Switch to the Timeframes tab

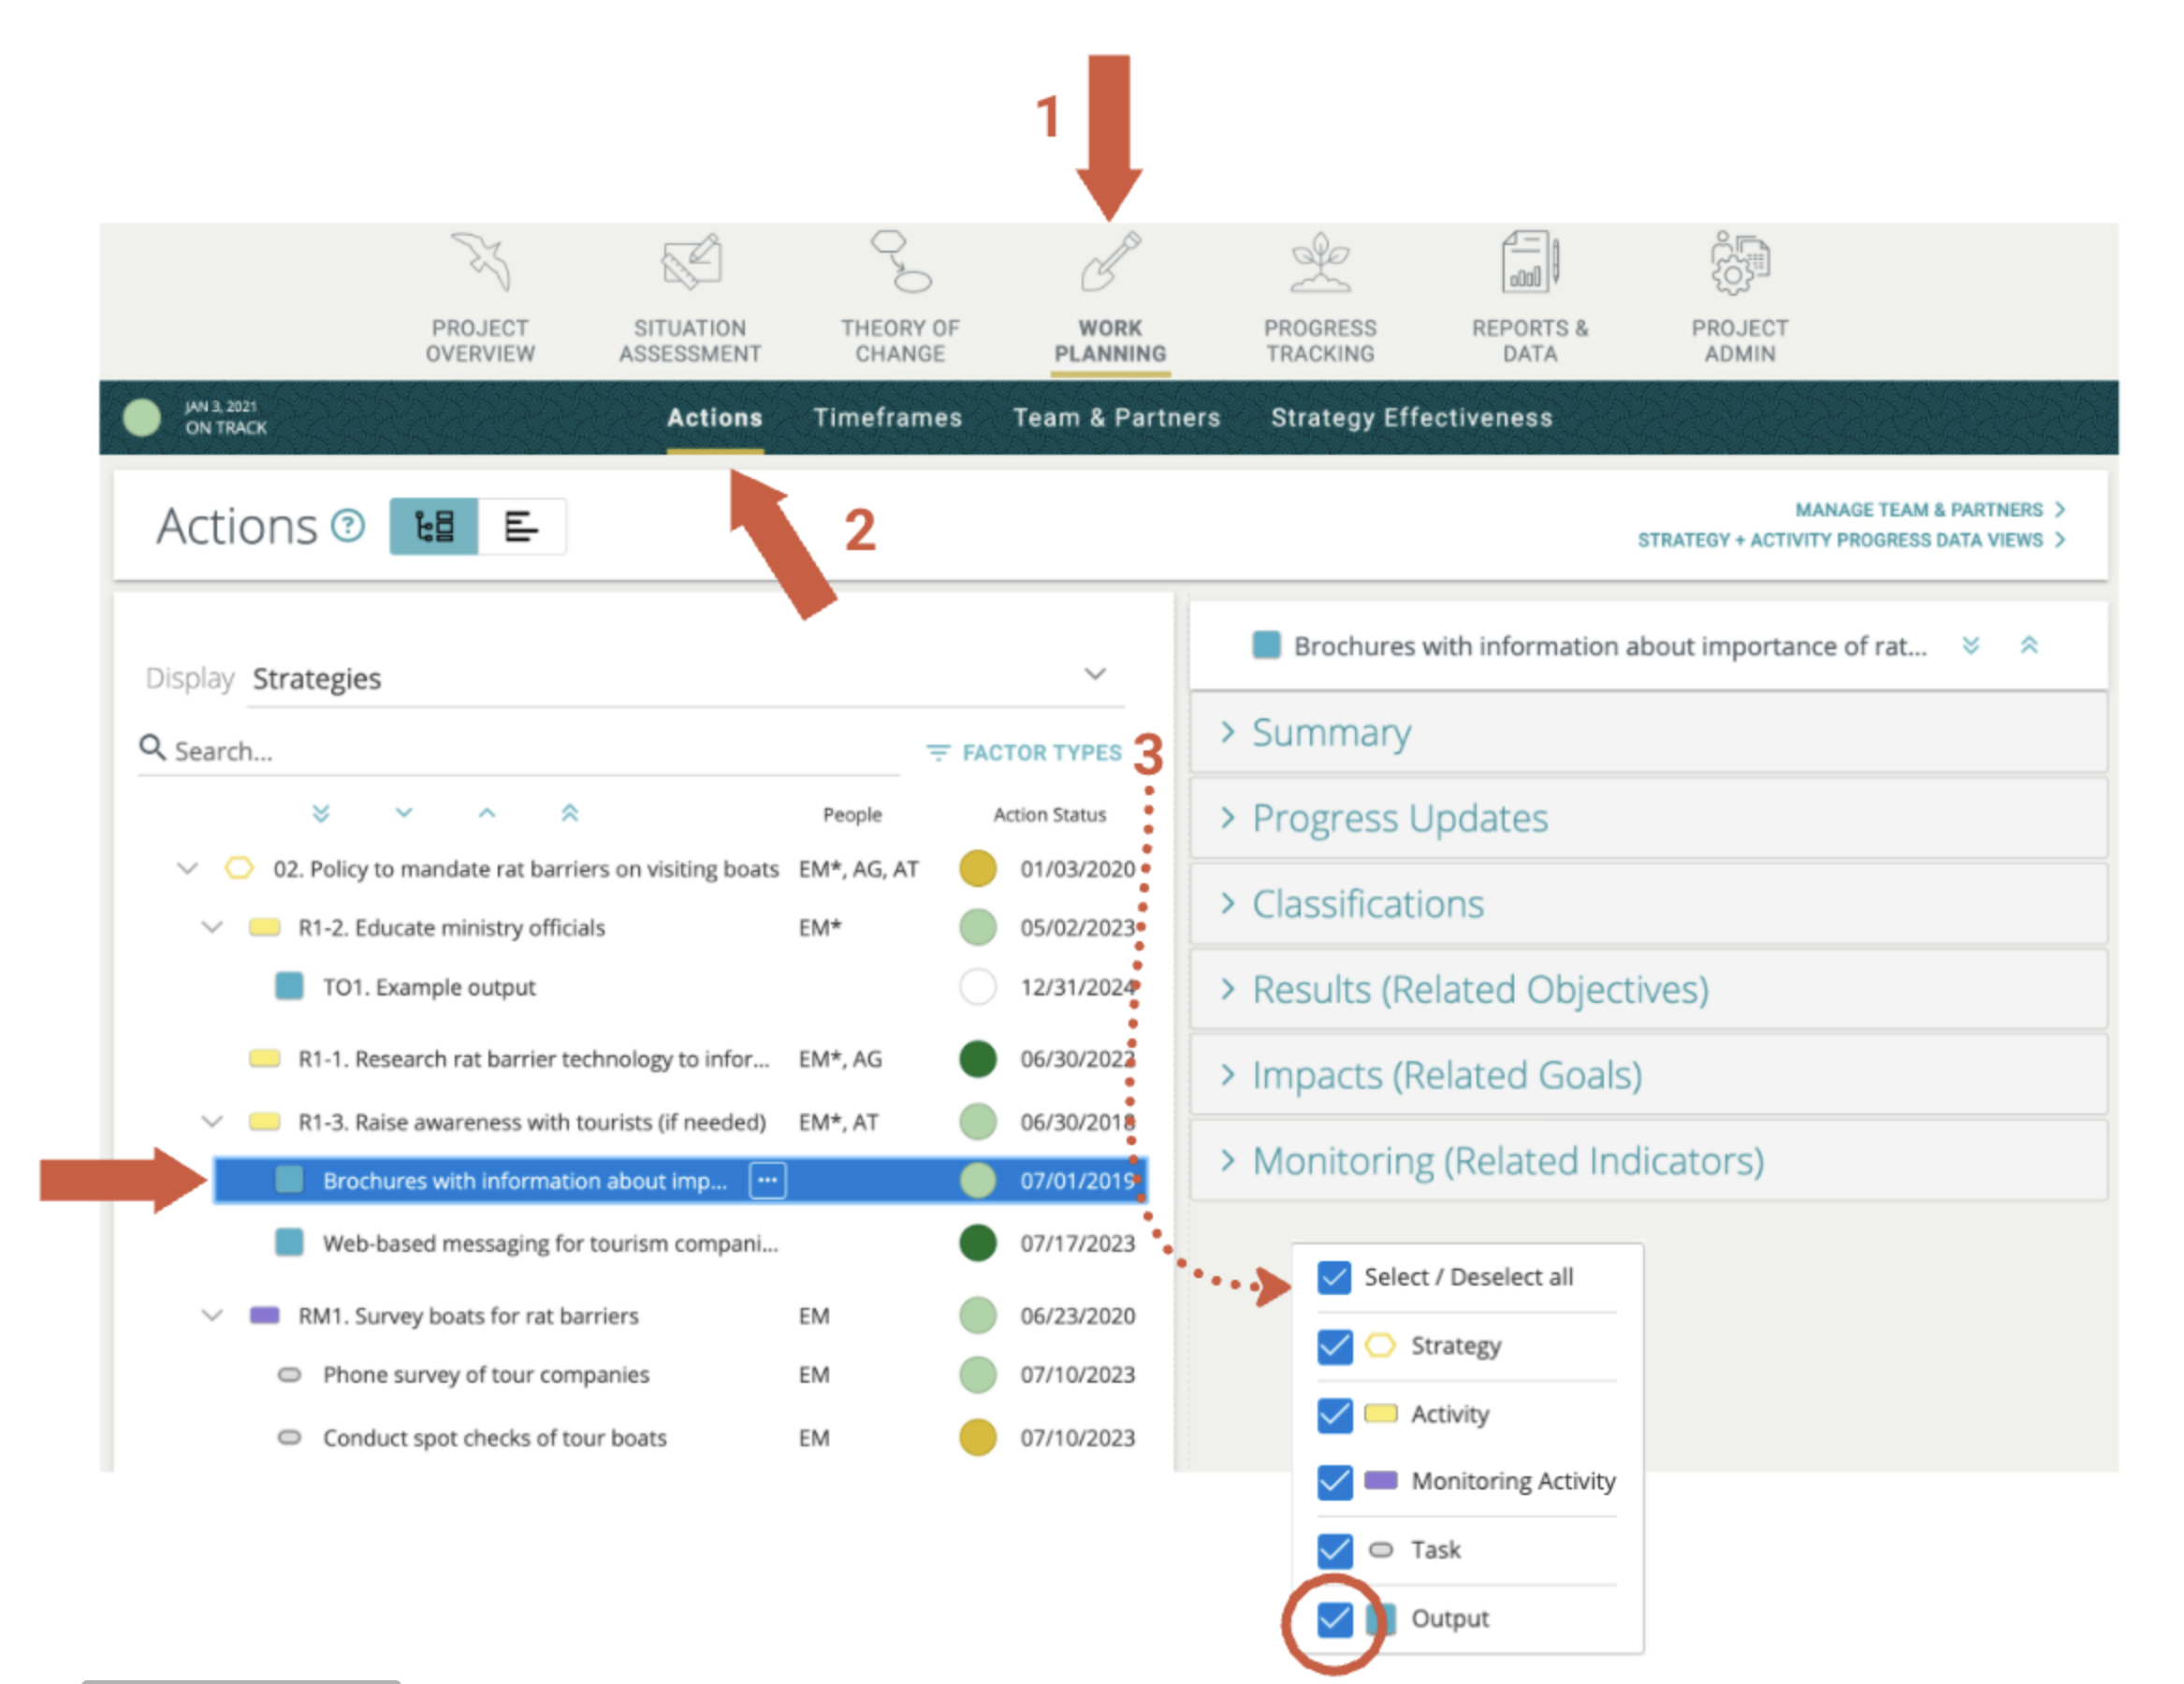[x=887, y=418]
